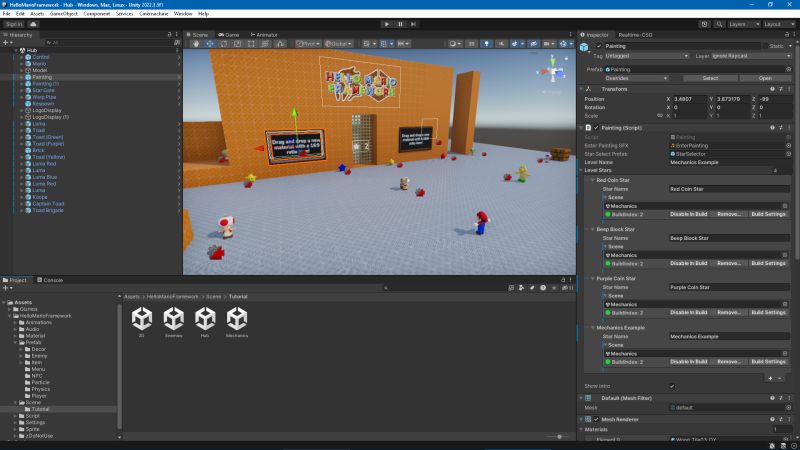Select the Rect tool

[251, 44]
